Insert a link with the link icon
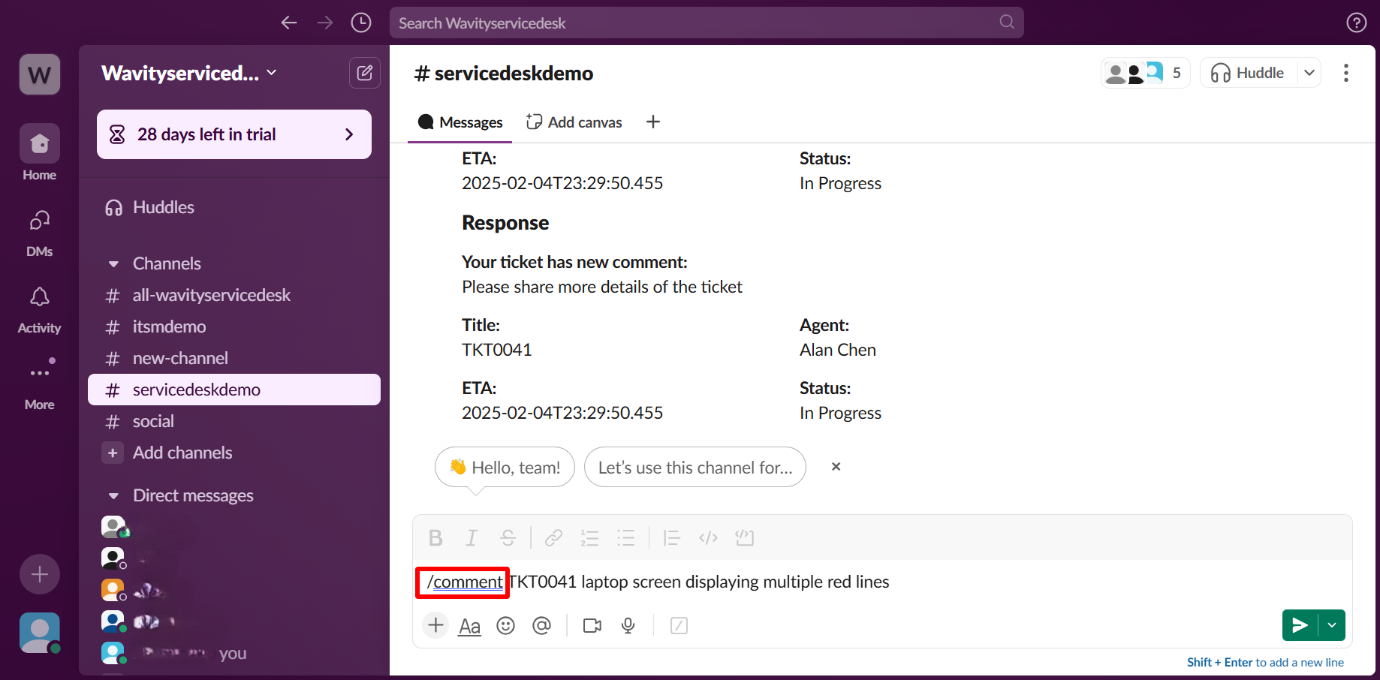Screen dimensions: 1380x680 coord(553,538)
